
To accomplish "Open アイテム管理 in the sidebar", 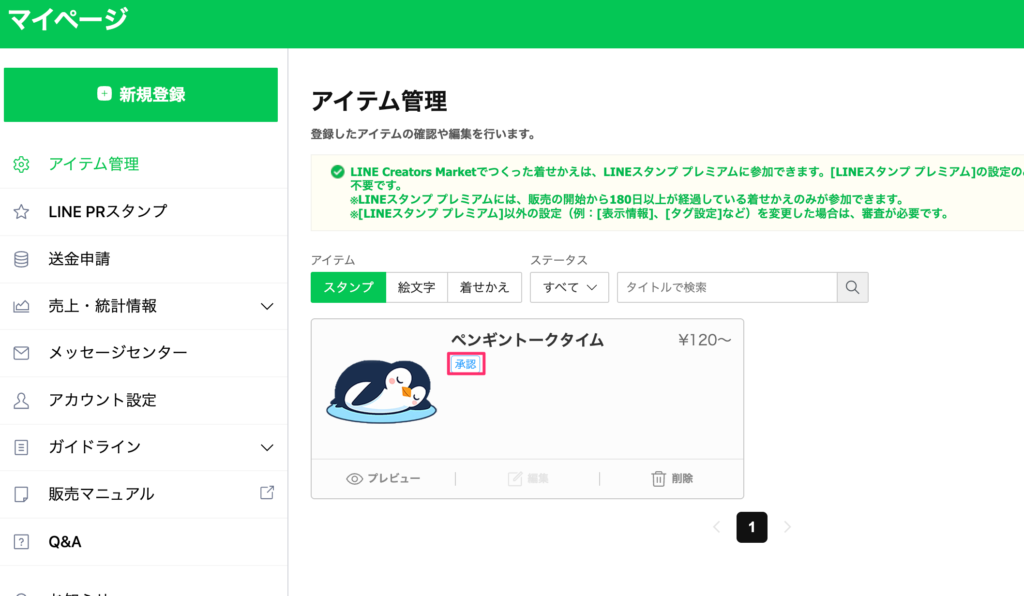I will [93, 165].
